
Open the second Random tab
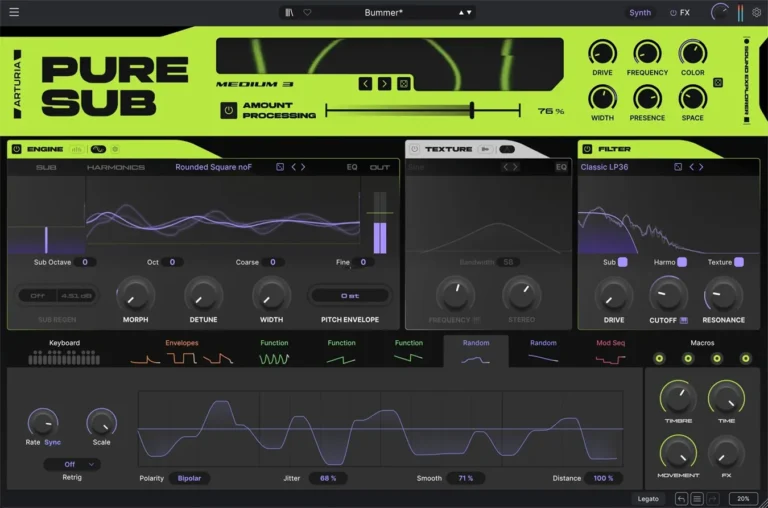tap(543, 353)
